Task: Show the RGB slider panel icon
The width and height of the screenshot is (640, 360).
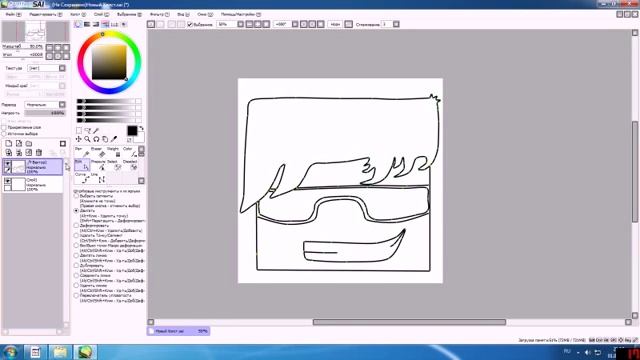Action: [x=87, y=24]
